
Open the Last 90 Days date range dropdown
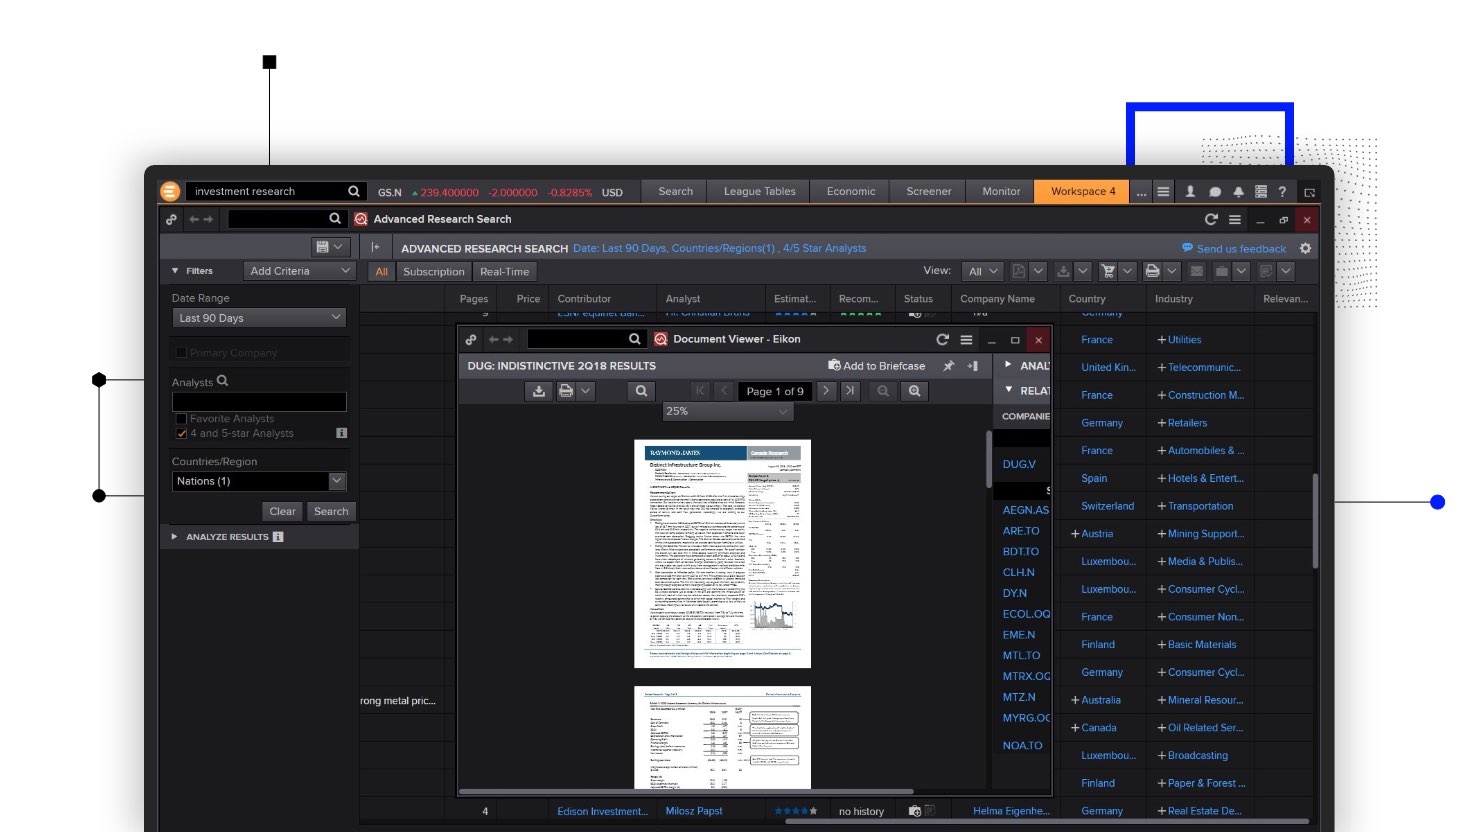(x=259, y=318)
